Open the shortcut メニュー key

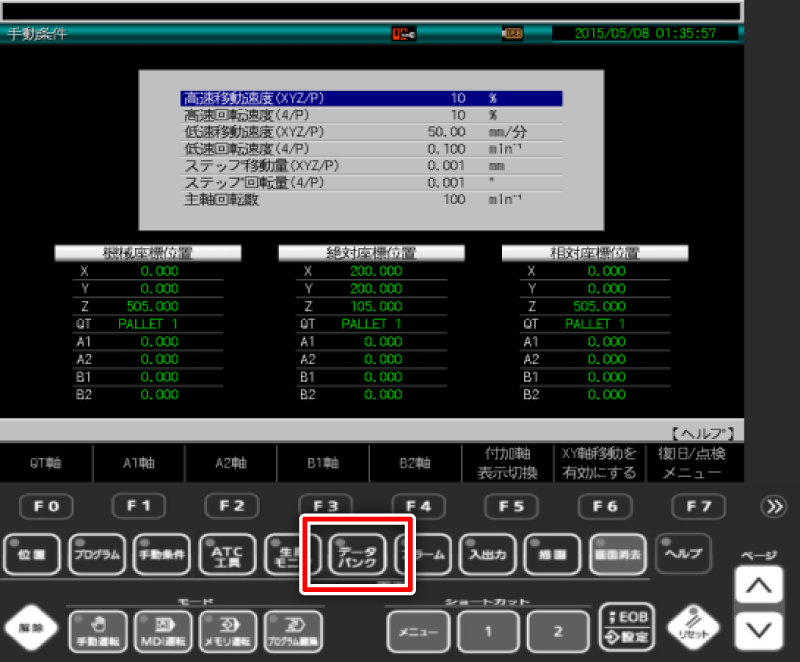point(417,631)
